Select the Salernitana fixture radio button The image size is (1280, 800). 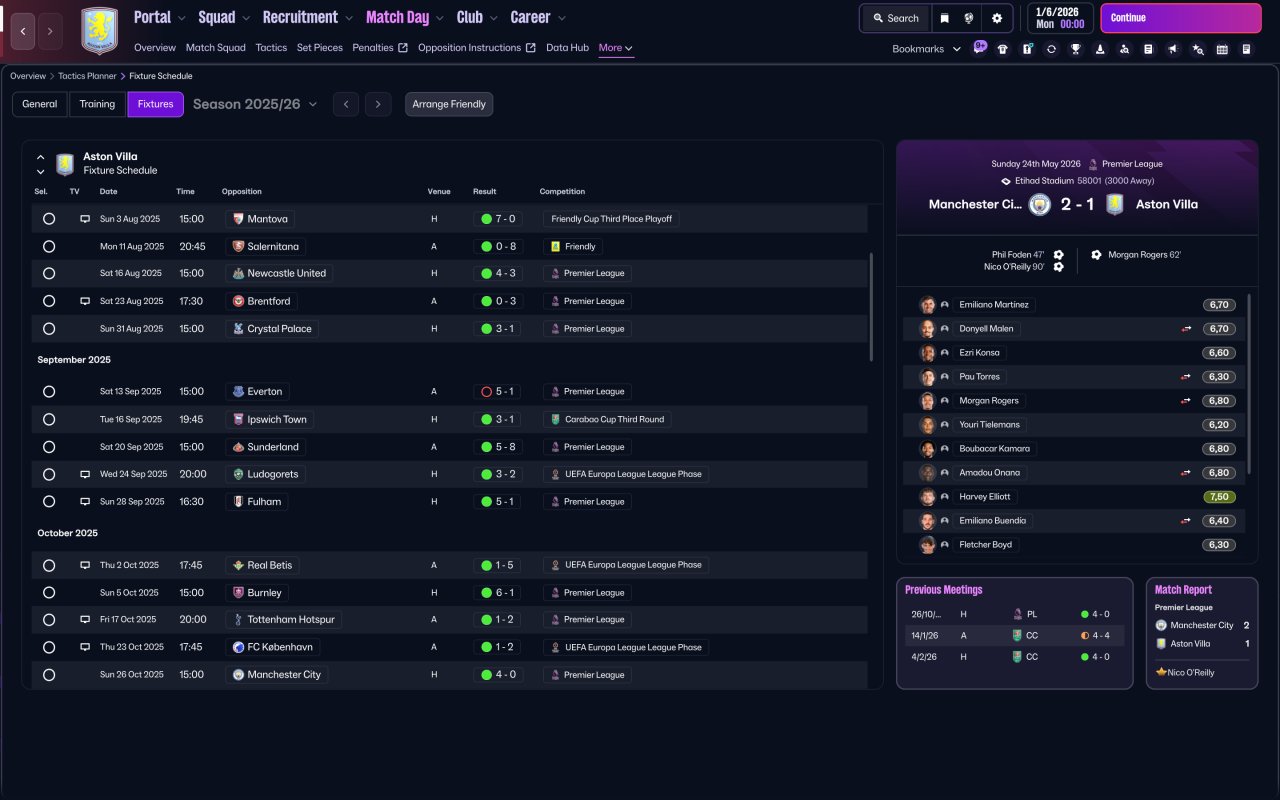(49, 246)
